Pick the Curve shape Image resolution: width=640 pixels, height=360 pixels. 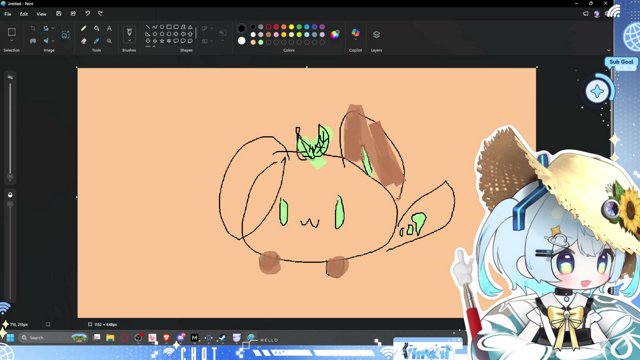point(155,27)
